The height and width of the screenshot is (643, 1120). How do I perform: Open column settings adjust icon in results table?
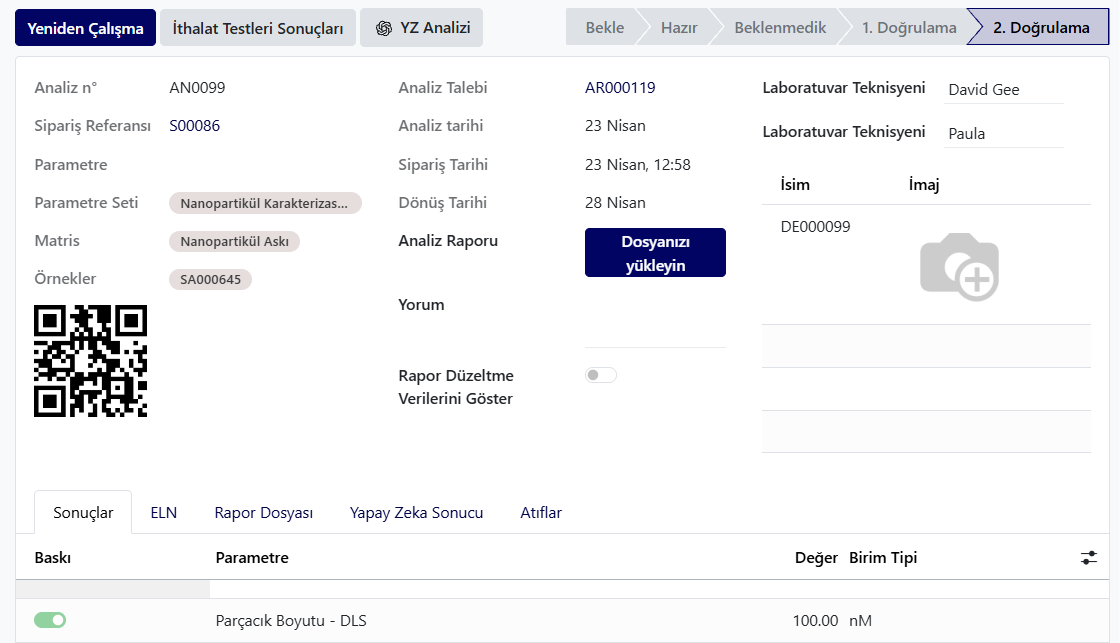1089,558
